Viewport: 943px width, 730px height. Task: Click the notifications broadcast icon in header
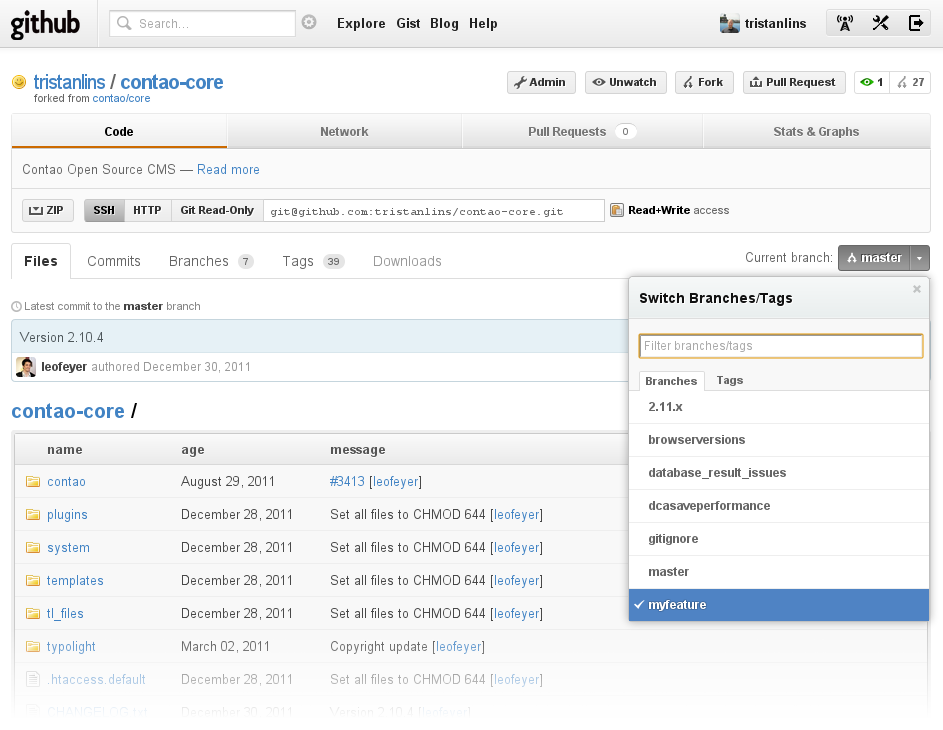click(845, 24)
